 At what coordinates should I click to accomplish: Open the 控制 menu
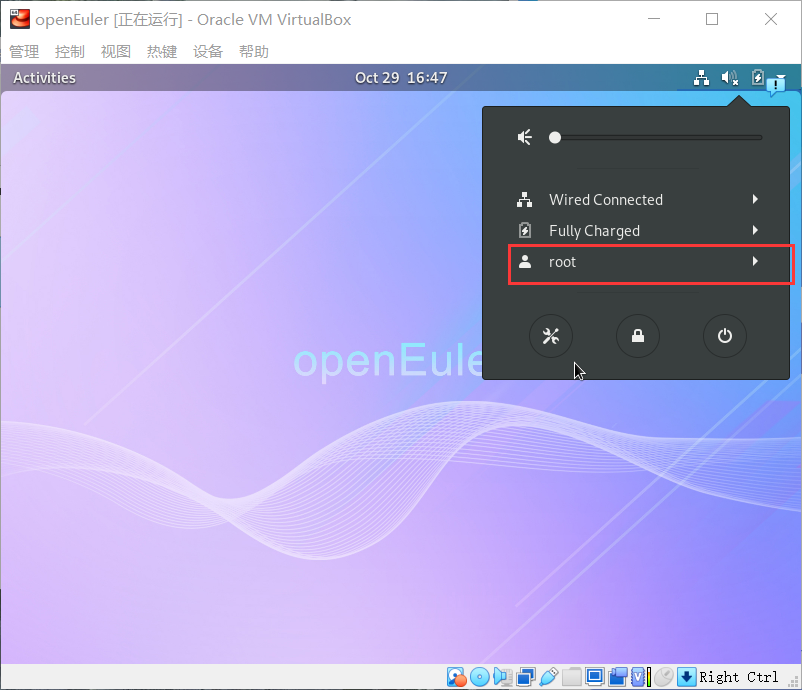70,51
